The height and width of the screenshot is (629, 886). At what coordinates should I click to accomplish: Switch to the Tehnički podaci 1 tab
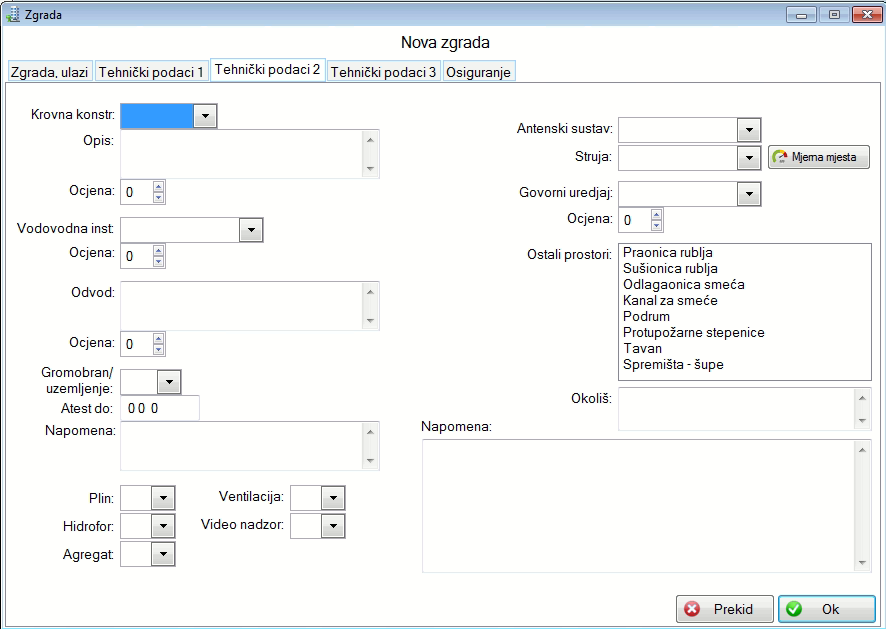coord(151,72)
